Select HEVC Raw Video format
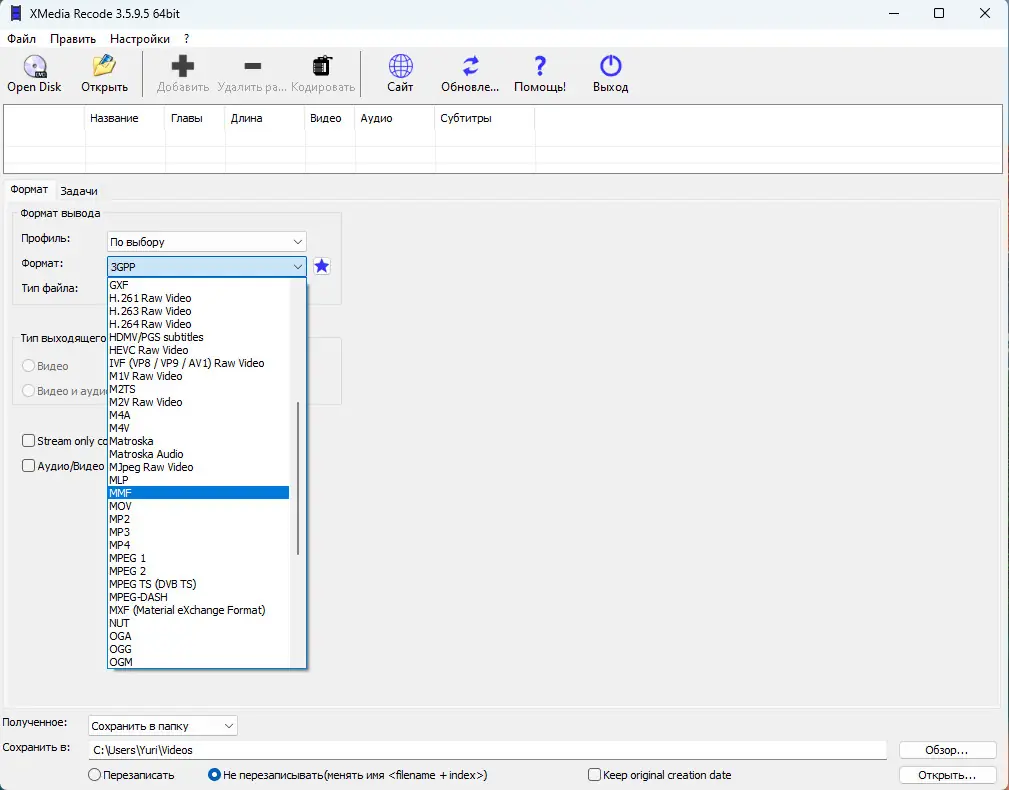The image size is (1009, 790). (199, 350)
